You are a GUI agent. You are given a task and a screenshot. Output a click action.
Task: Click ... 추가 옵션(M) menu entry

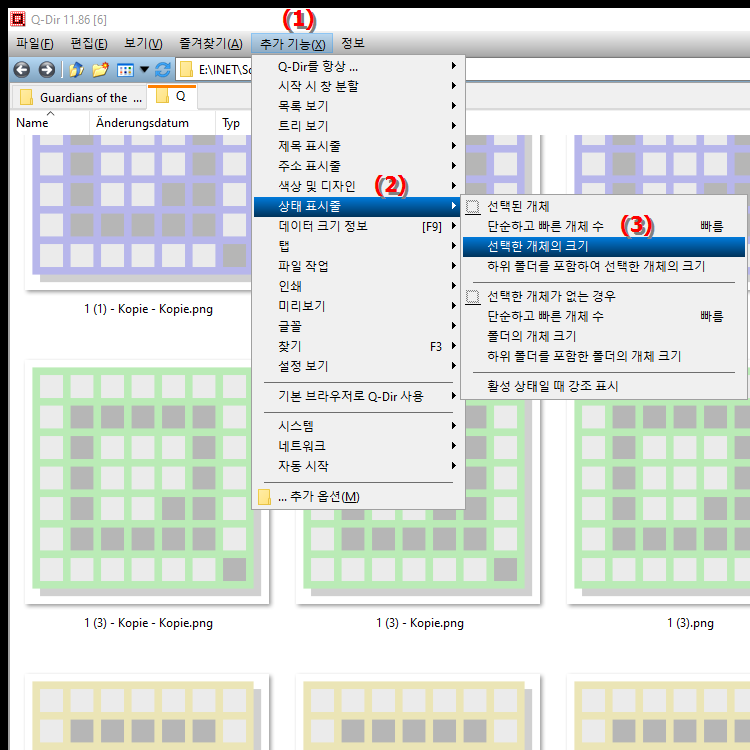(x=359, y=497)
